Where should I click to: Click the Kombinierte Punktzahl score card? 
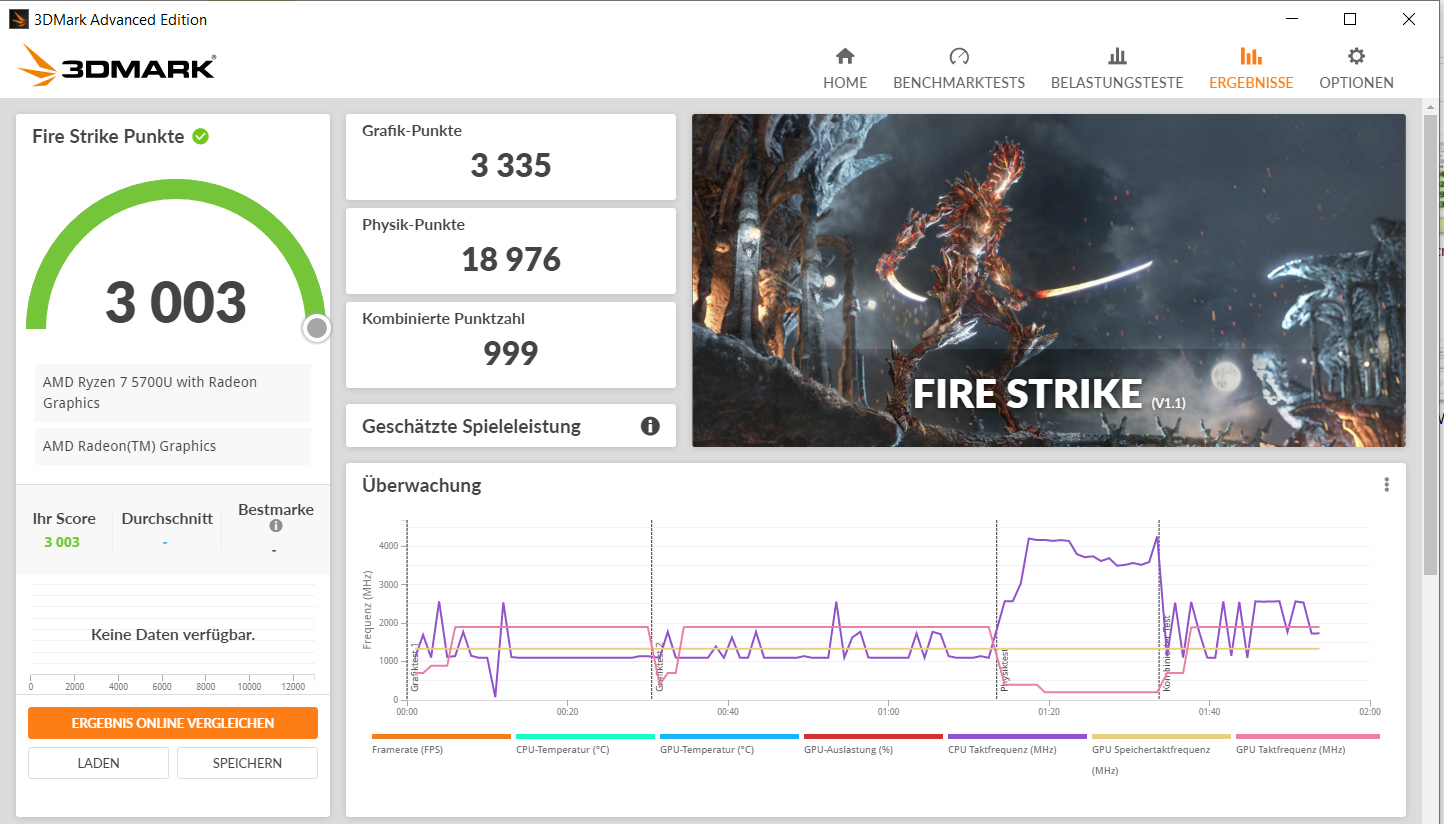[x=511, y=345]
